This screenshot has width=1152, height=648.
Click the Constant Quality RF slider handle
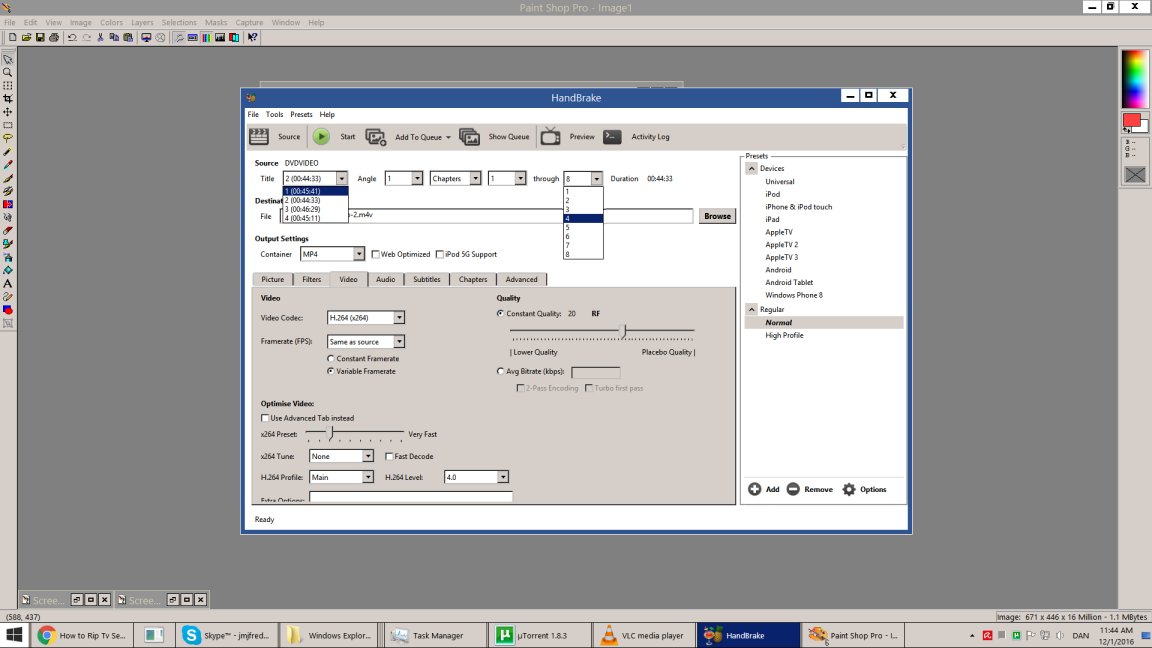[x=624, y=331]
